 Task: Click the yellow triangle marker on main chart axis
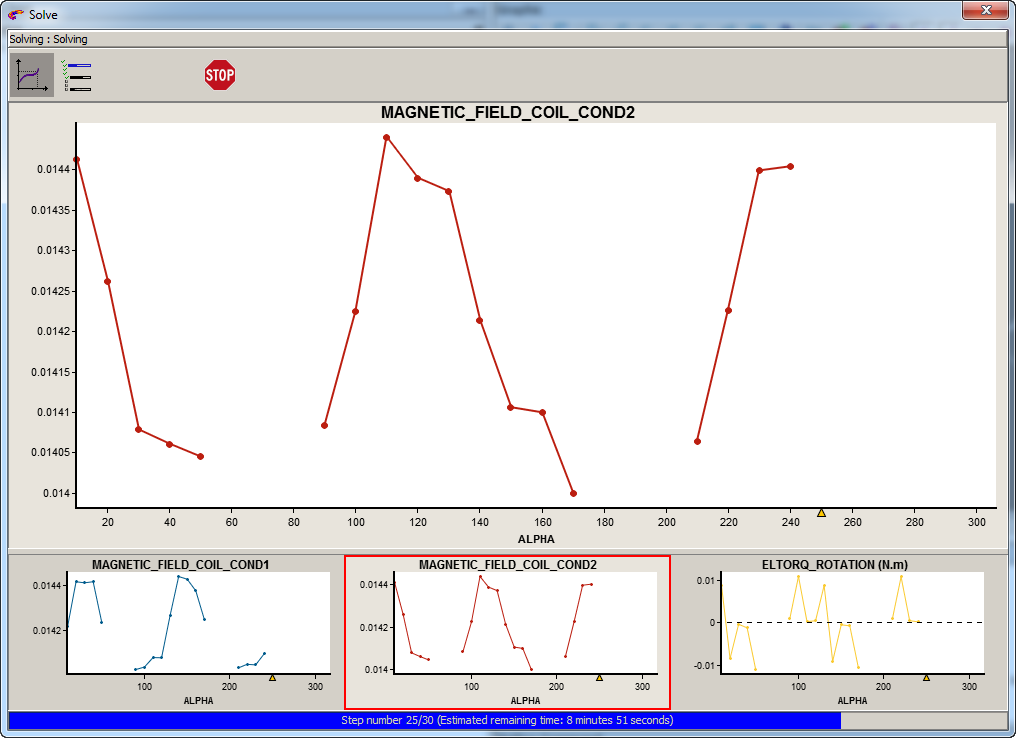pyautogui.click(x=821, y=513)
